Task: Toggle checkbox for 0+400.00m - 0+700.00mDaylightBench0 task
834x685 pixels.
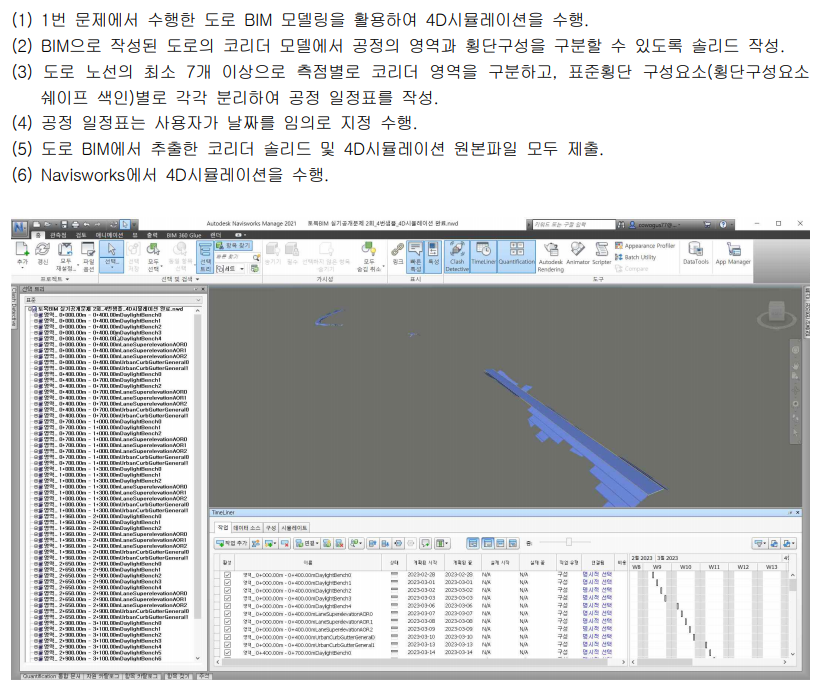Action: tap(228, 653)
